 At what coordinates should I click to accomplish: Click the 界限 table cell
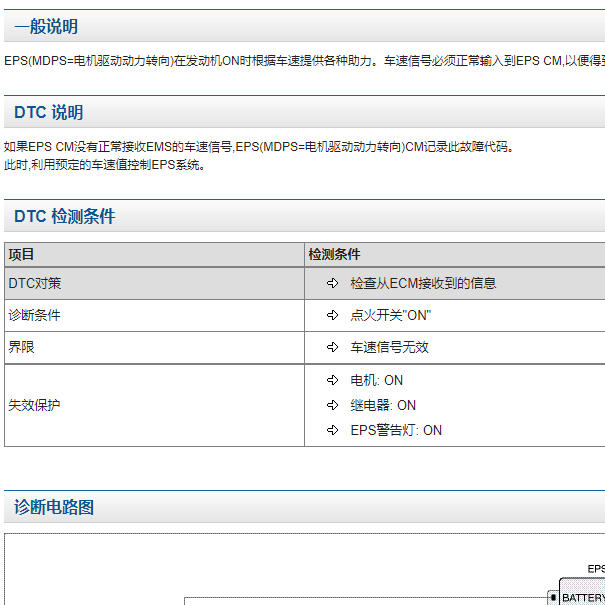(154, 348)
